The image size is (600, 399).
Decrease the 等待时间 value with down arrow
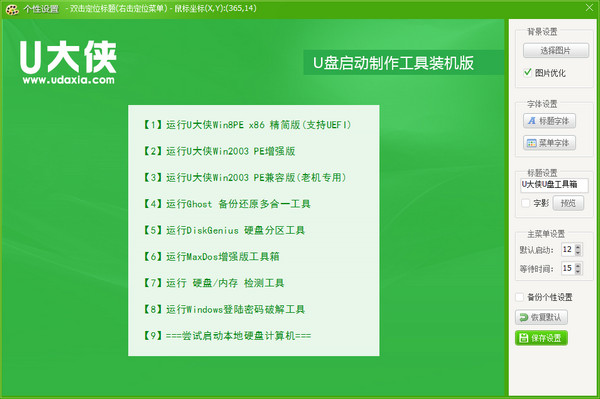click(x=578, y=271)
